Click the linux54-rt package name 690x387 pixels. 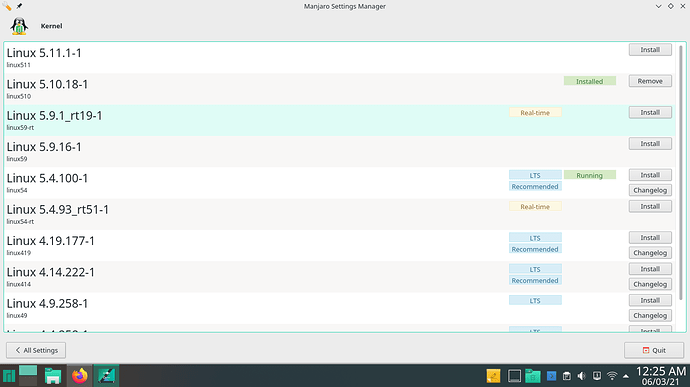point(20,221)
